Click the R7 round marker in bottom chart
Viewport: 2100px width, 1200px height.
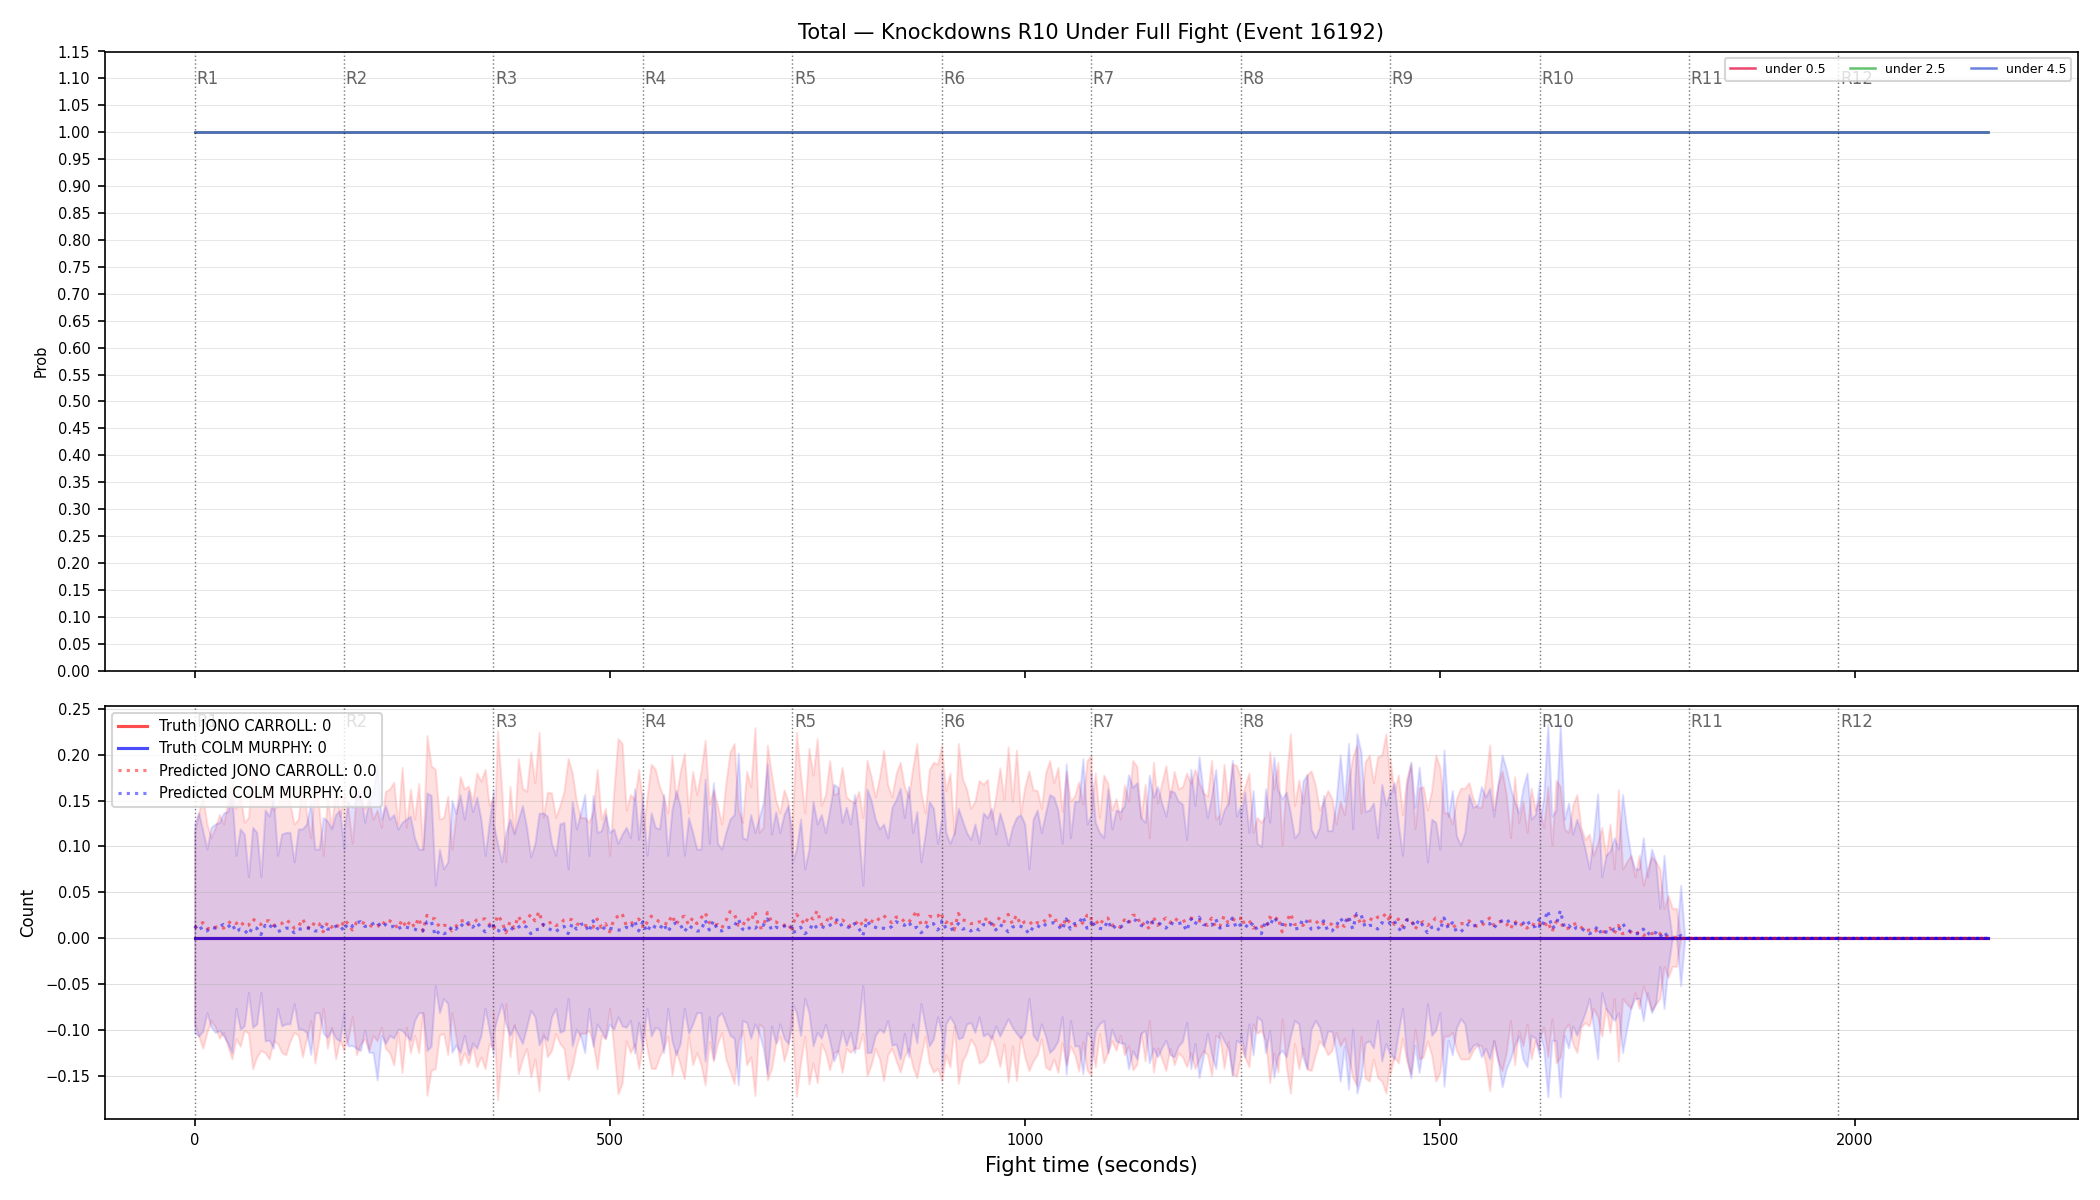(1103, 721)
